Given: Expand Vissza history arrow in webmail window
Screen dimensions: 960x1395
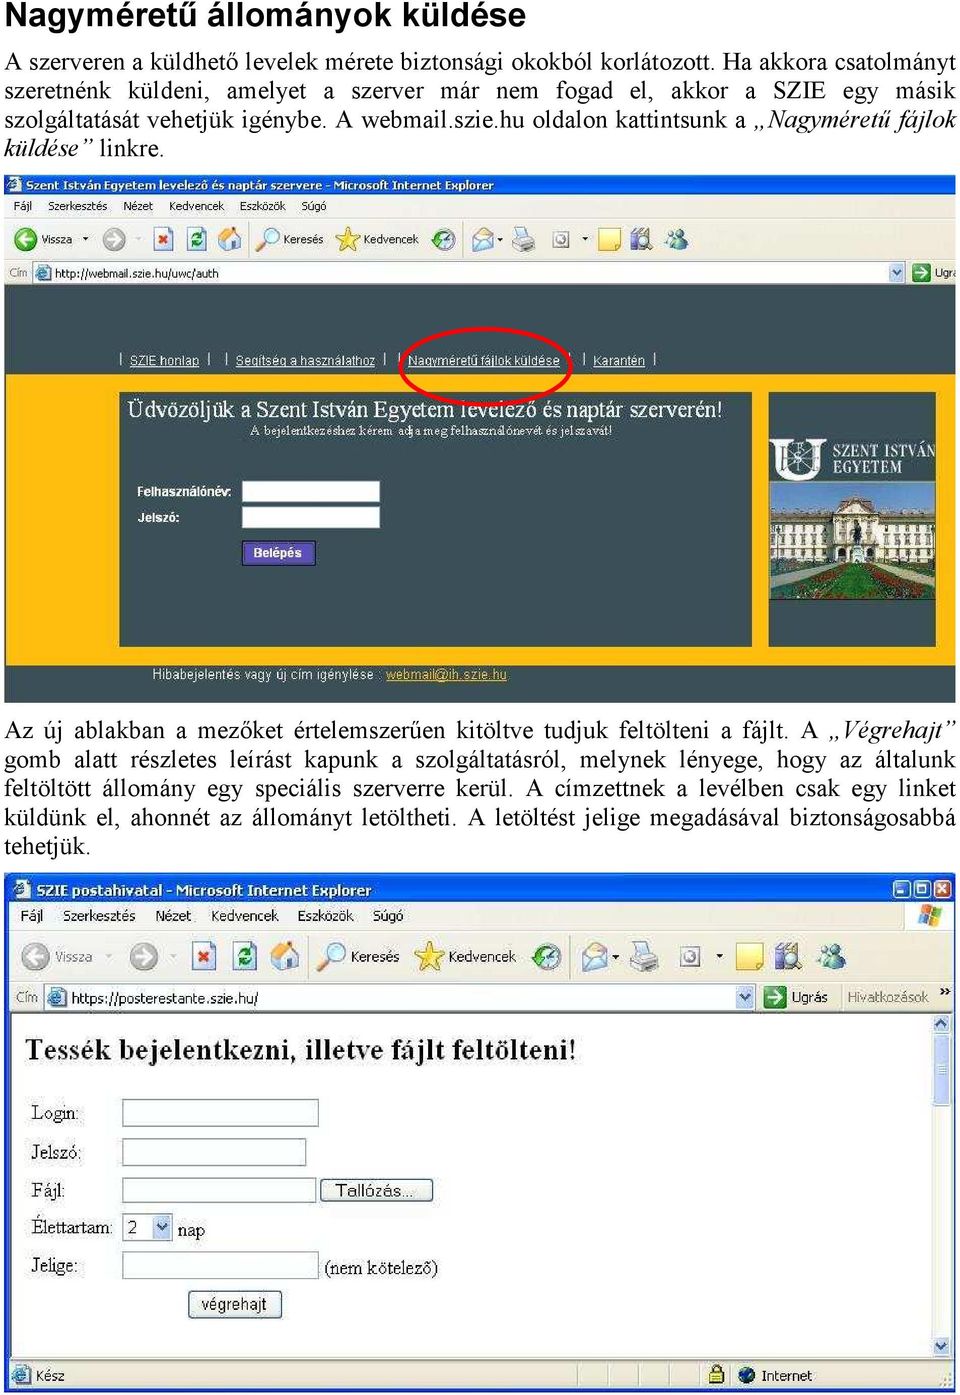Looking at the screenshot, I should pyautogui.click(x=85, y=239).
